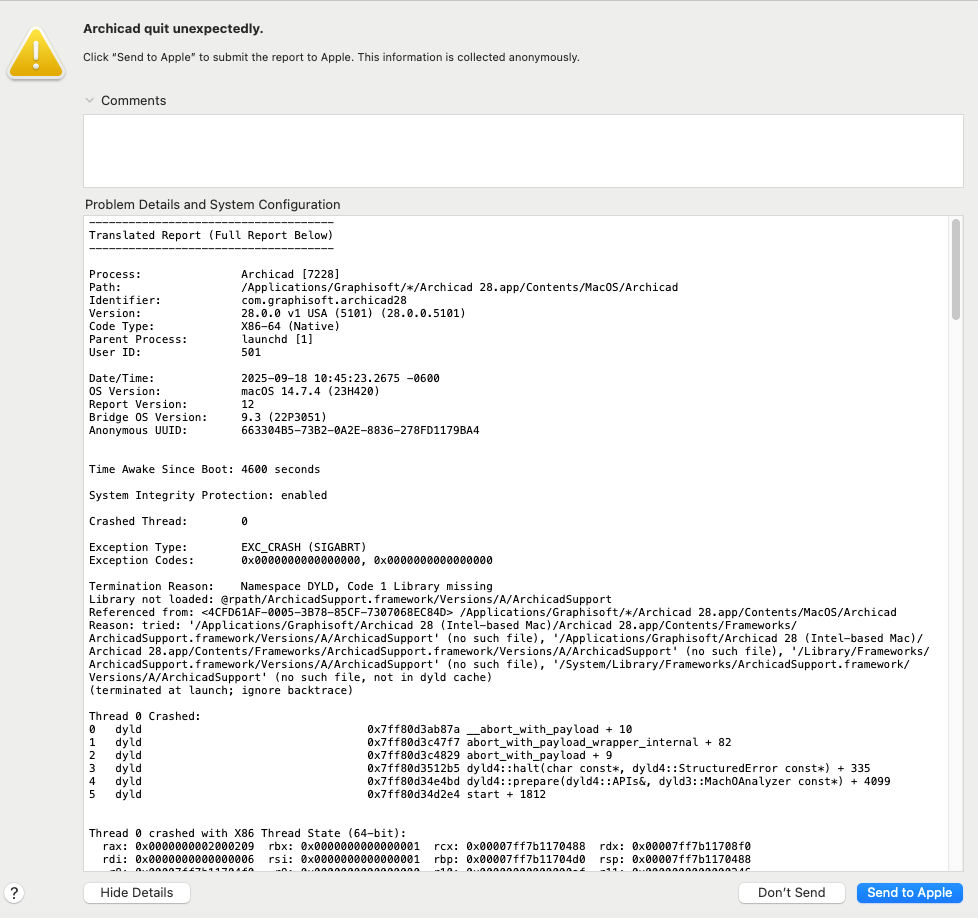978x918 pixels.
Task: Click into the Comments text field
Action: pyautogui.click(x=523, y=151)
